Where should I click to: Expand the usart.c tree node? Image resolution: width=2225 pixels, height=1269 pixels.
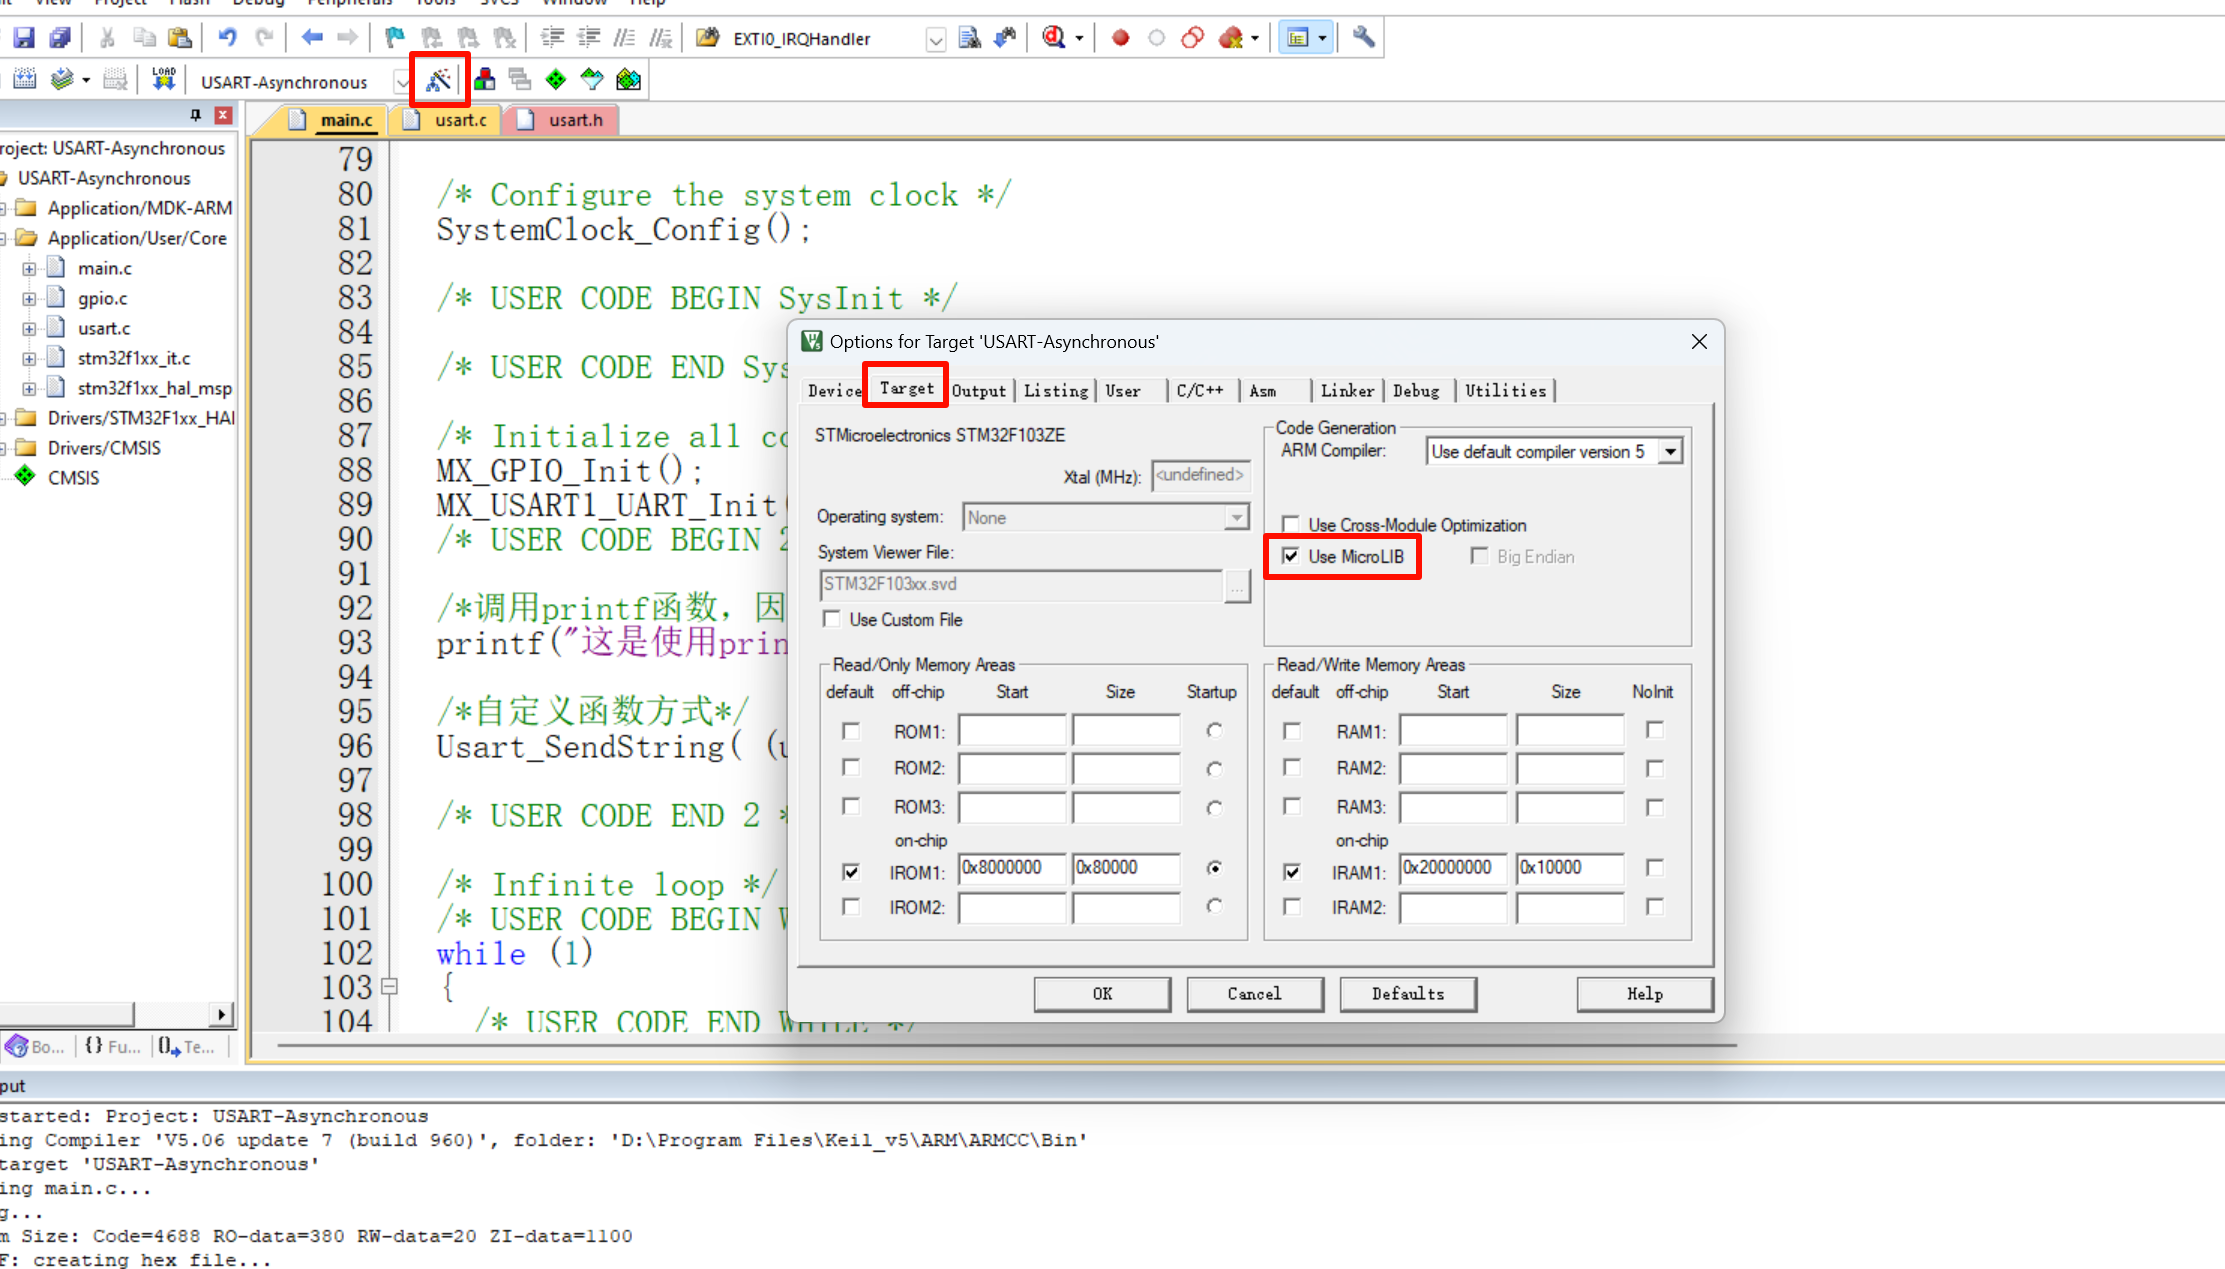coord(29,328)
